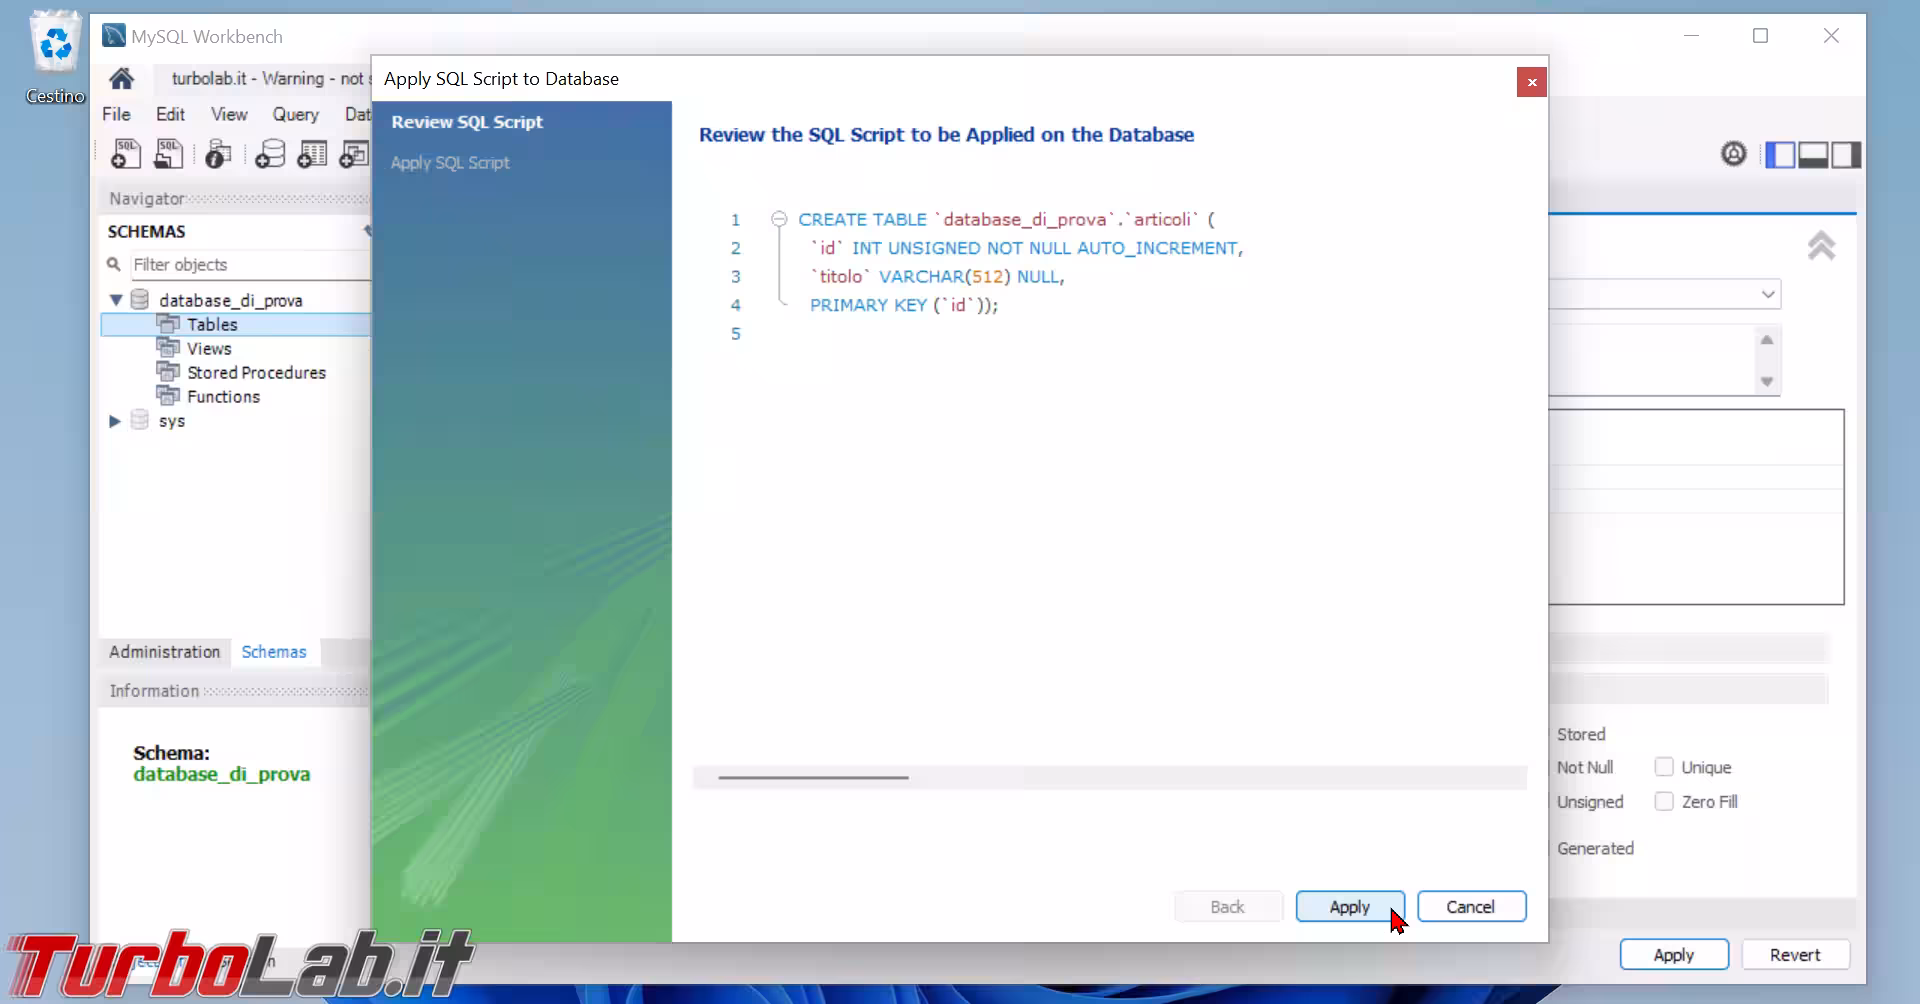The width and height of the screenshot is (1920, 1004).
Task: Click the Functions folder icon
Action: point(168,396)
